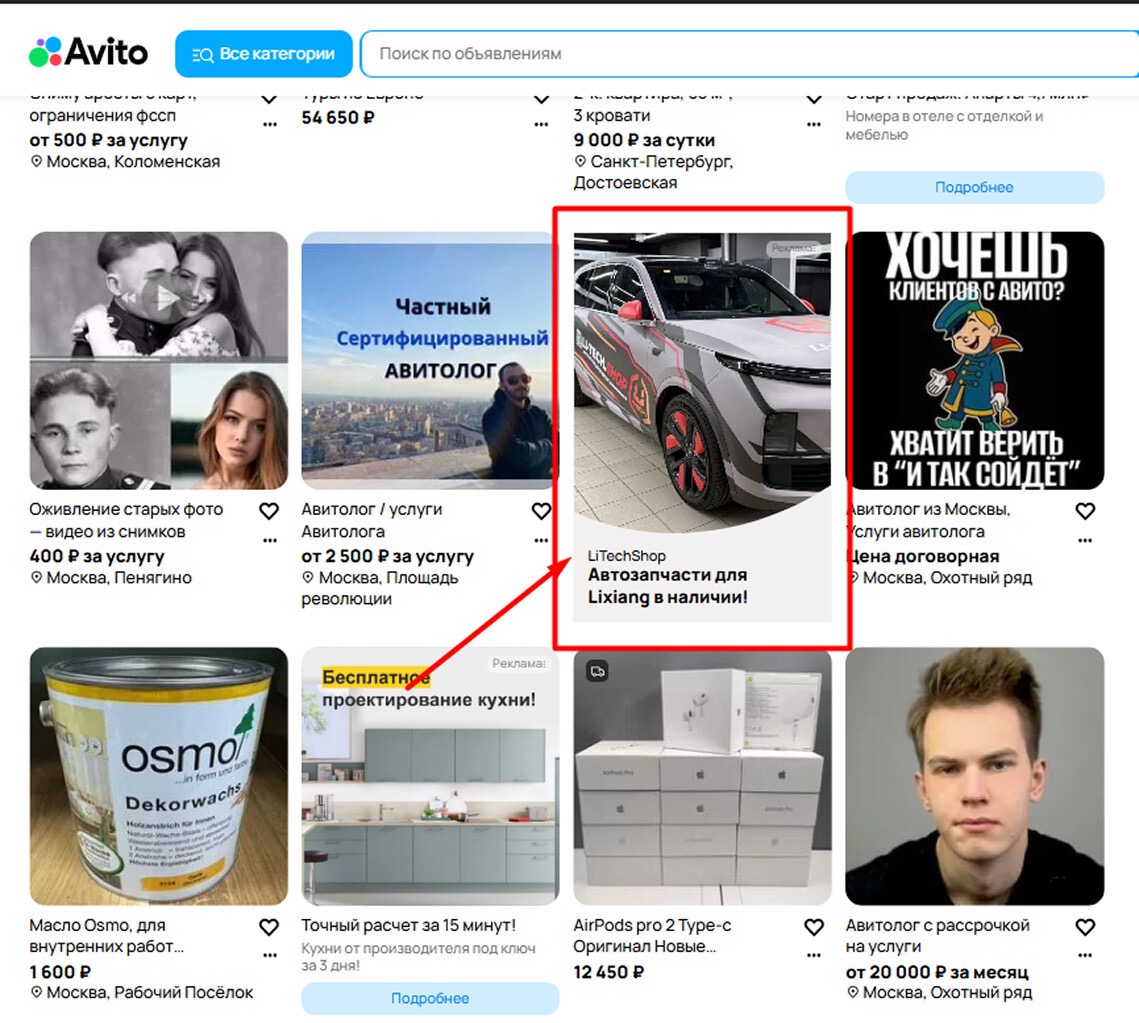Like the AirPods pro 2 listing

coord(813,928)
